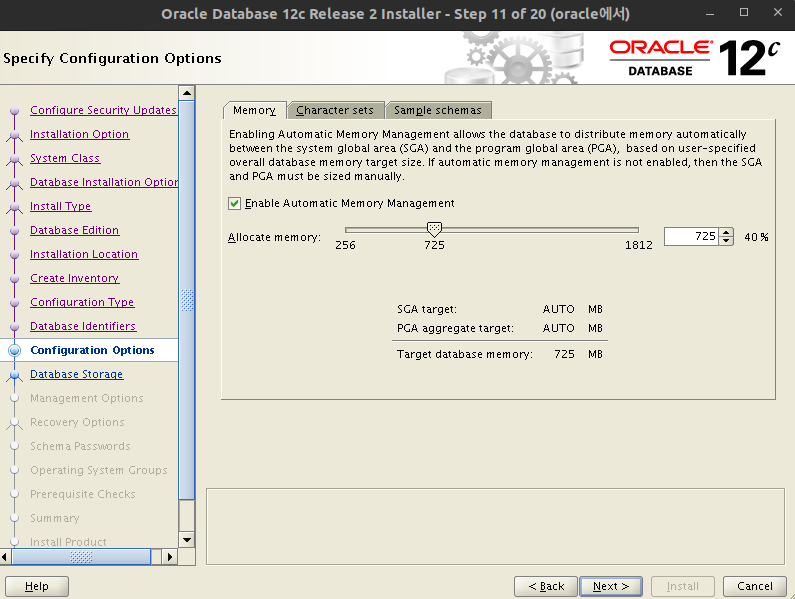795x599 pixels.
Task: Click the Allocate memory slider thumb
Action: [434, 229]
